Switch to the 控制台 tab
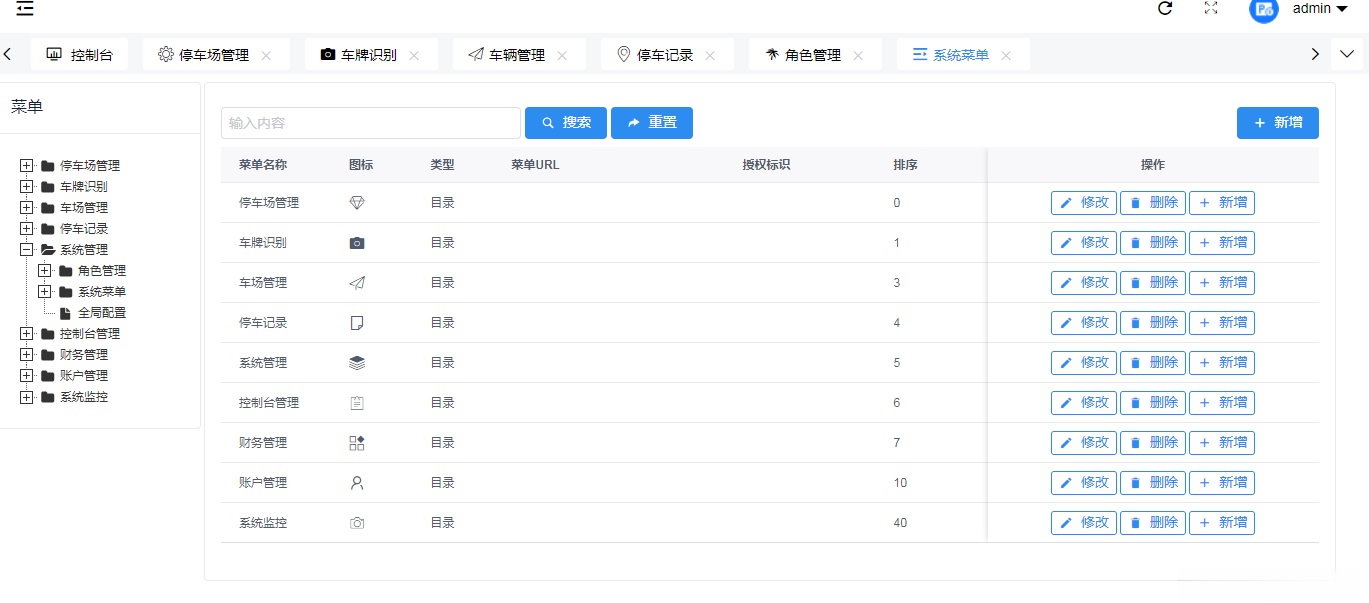1369x603 pixels. (79, 55)
